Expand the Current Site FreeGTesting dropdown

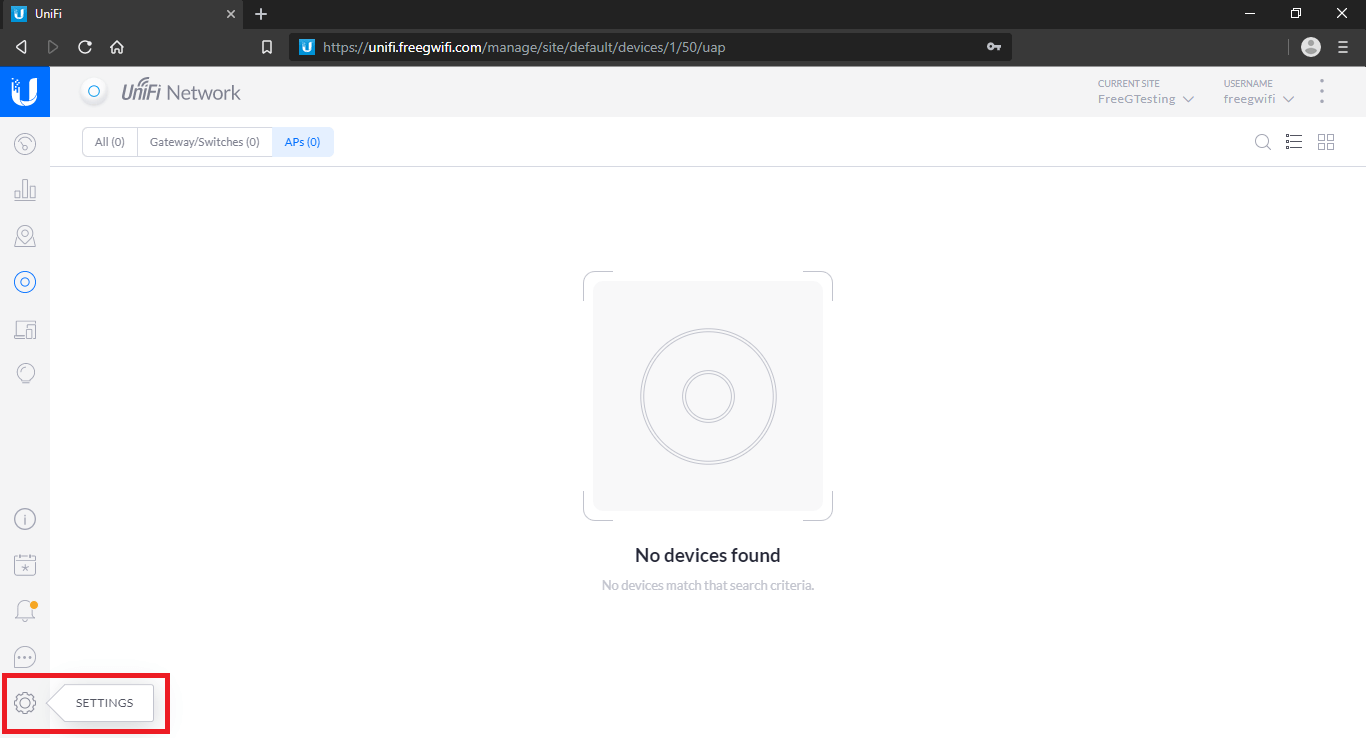1146,92
